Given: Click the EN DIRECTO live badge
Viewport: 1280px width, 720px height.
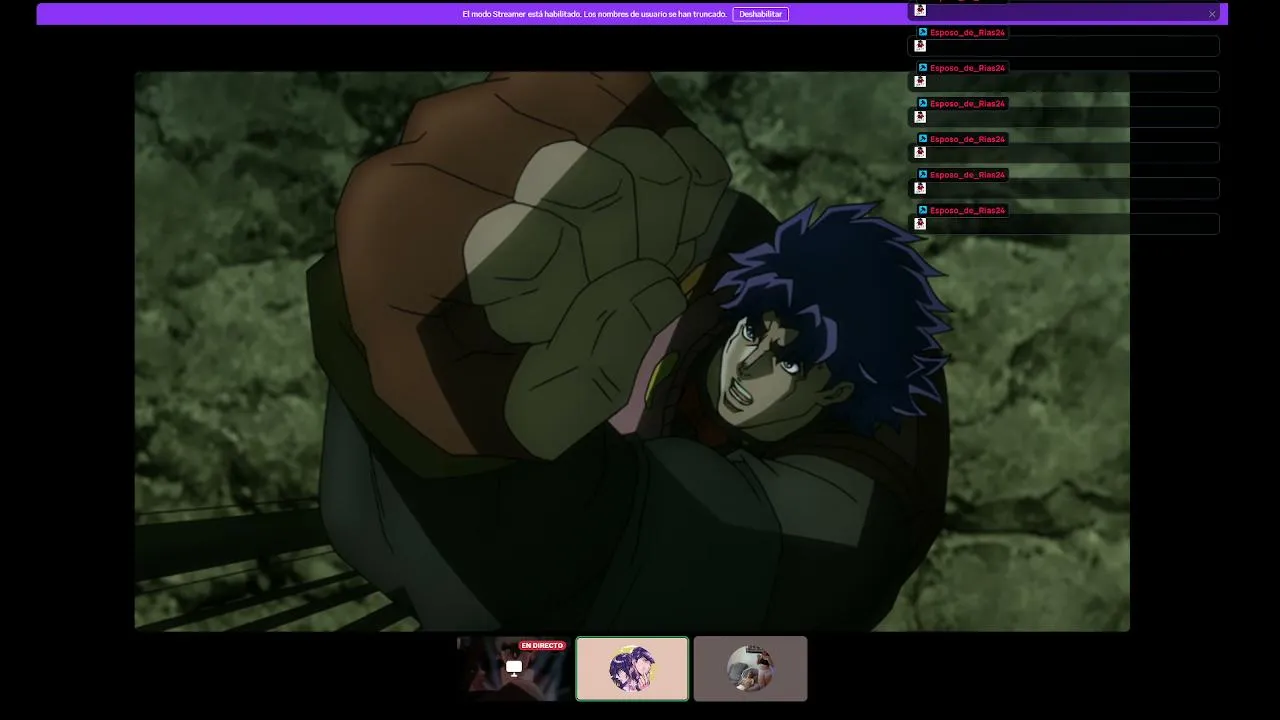Looking at the screenshot, I should (x=542, y=646).
